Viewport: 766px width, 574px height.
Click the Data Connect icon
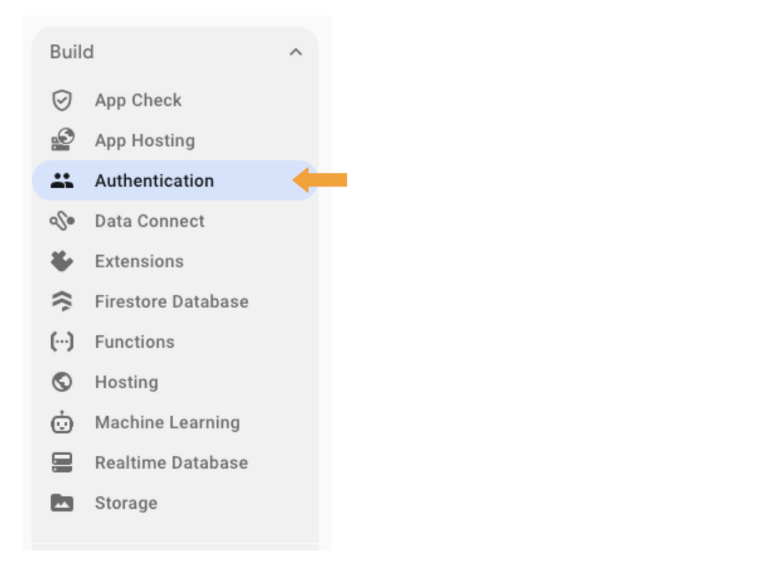click(62, 221)
